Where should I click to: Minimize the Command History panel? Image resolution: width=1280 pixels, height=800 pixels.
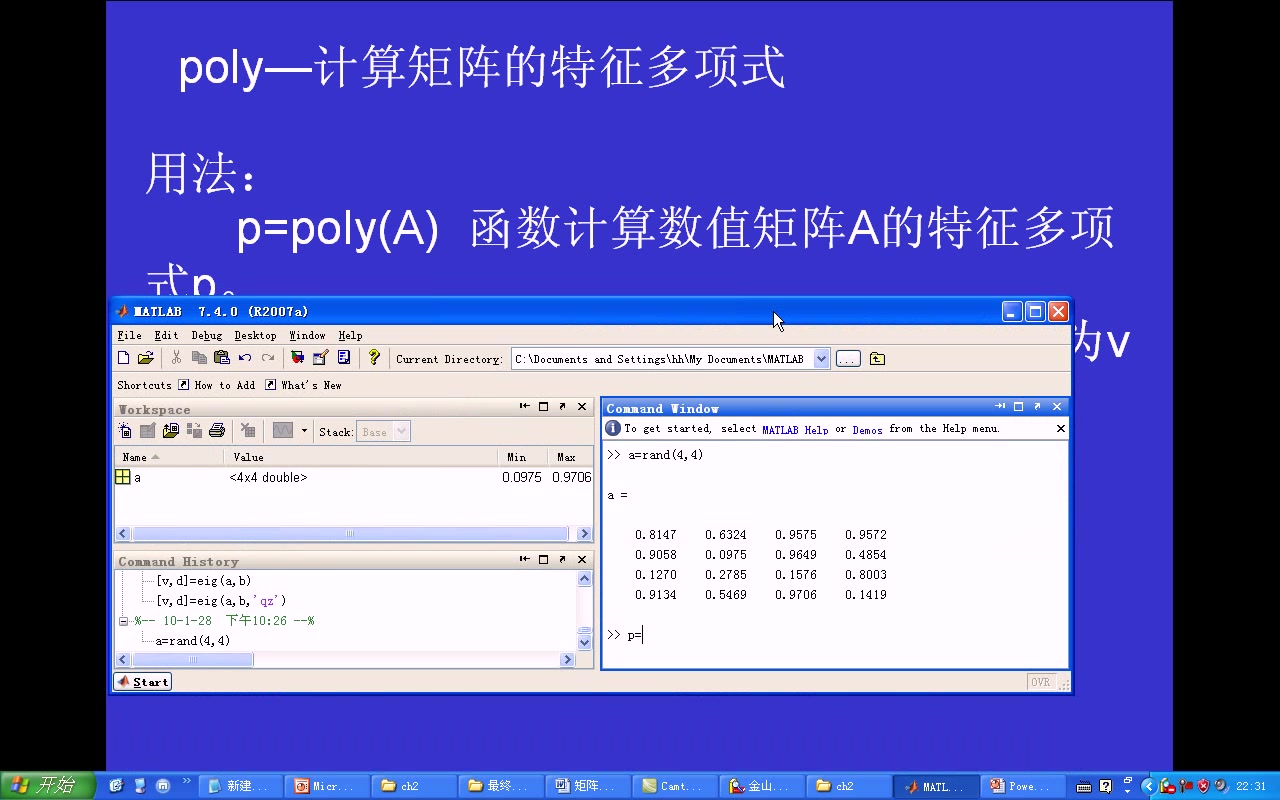pos(524,560)
